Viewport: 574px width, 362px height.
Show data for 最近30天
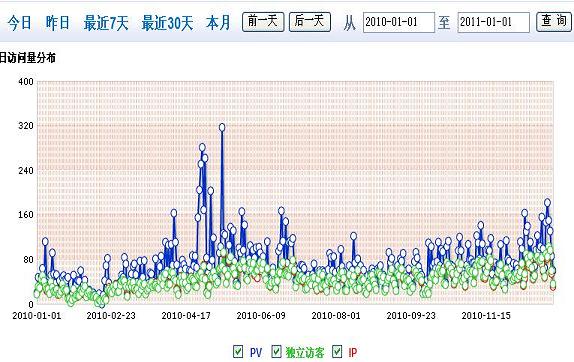[x=167, y=23]
